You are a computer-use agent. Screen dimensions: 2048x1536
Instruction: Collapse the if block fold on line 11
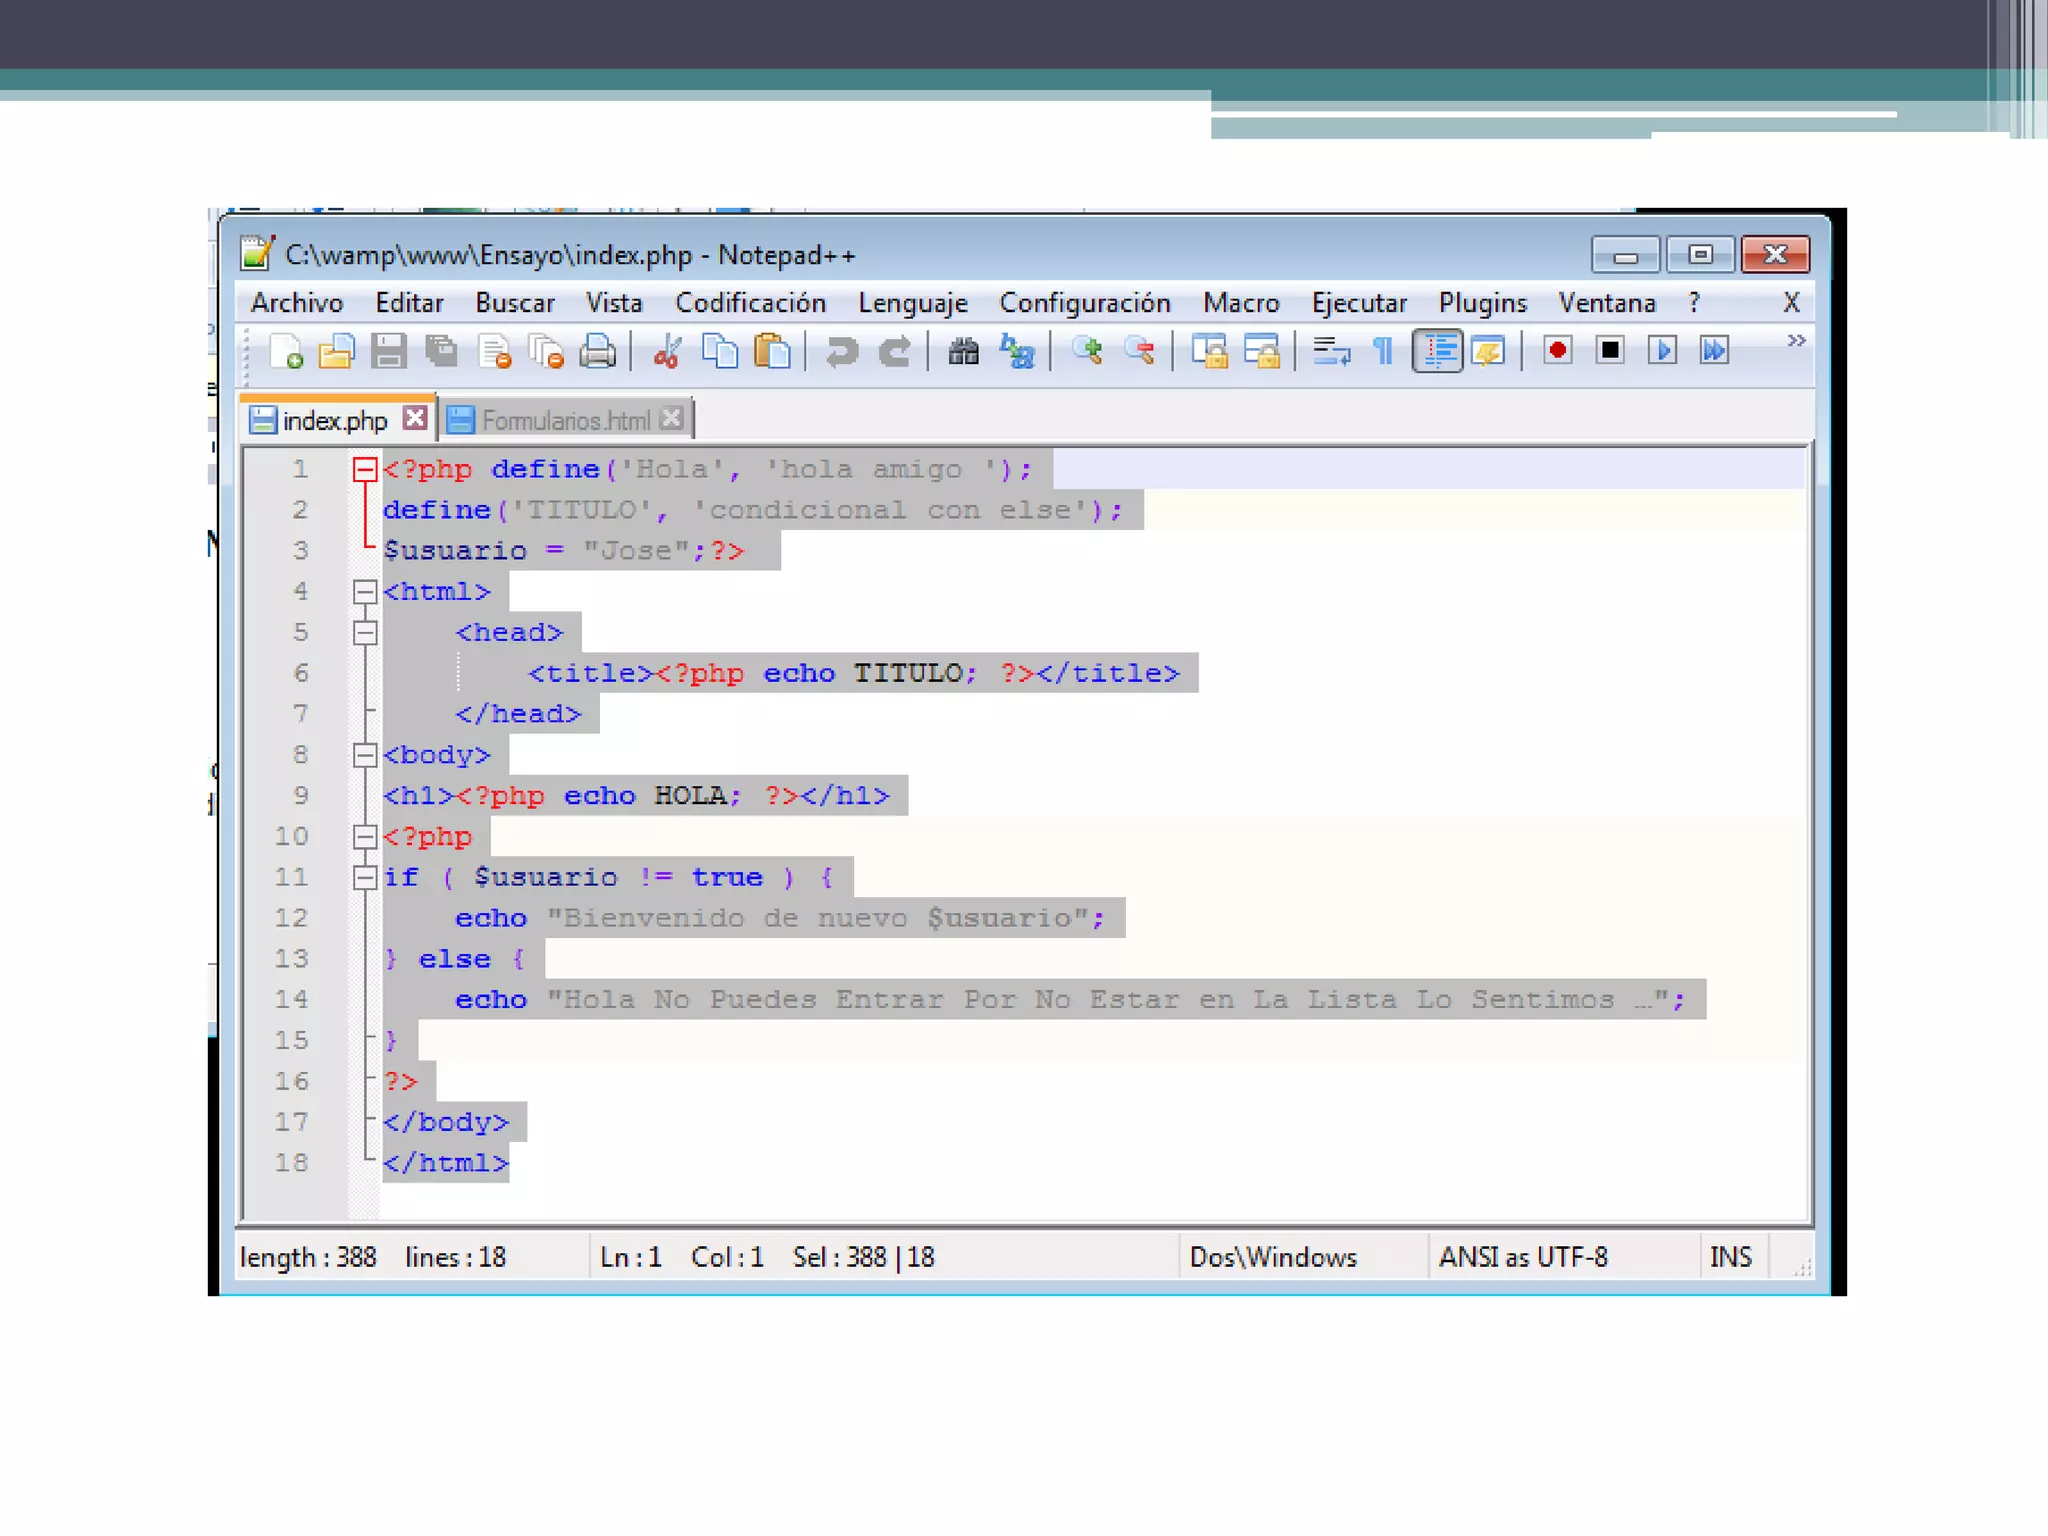click(x=365, y=878)
